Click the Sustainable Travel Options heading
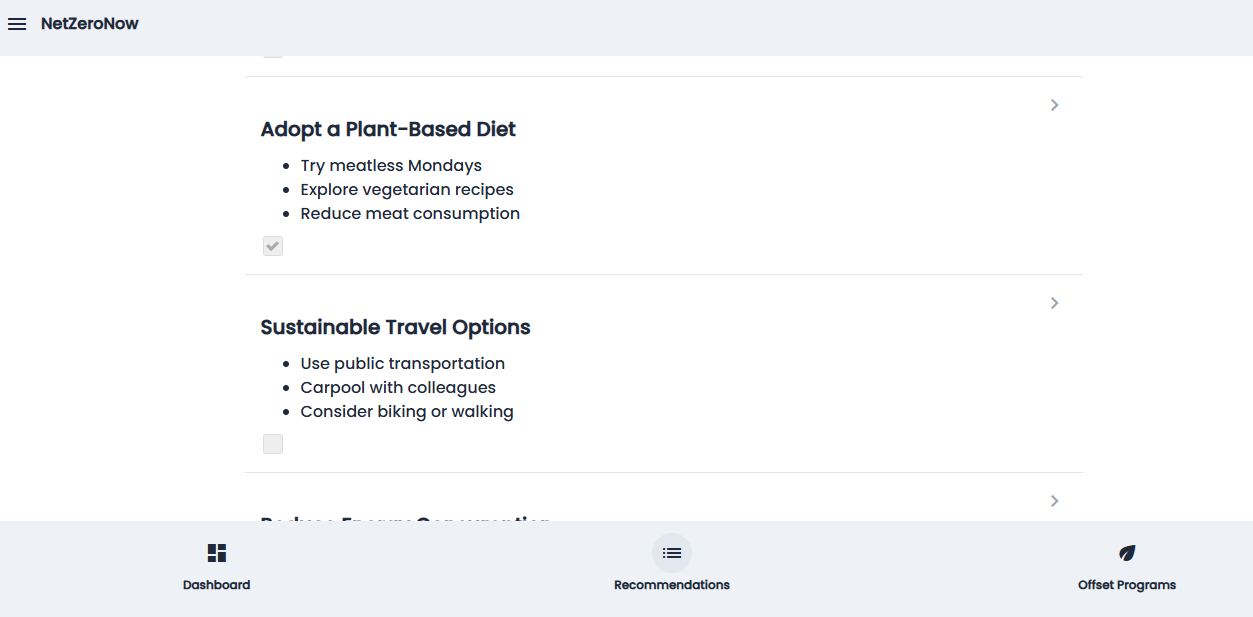The width and height of the screenshot is (1253, 617). click(x=395, y=327)
